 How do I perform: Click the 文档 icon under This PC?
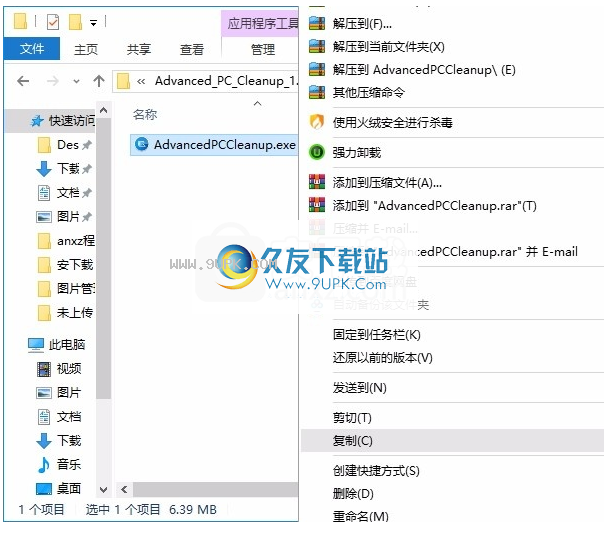[44, 417]
